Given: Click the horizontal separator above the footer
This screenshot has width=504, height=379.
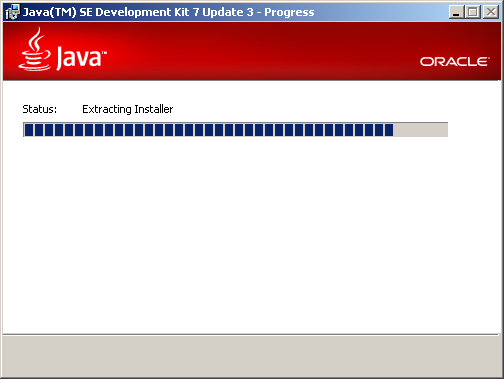Looking at the screenshot, I should click(x=252, y=334).
